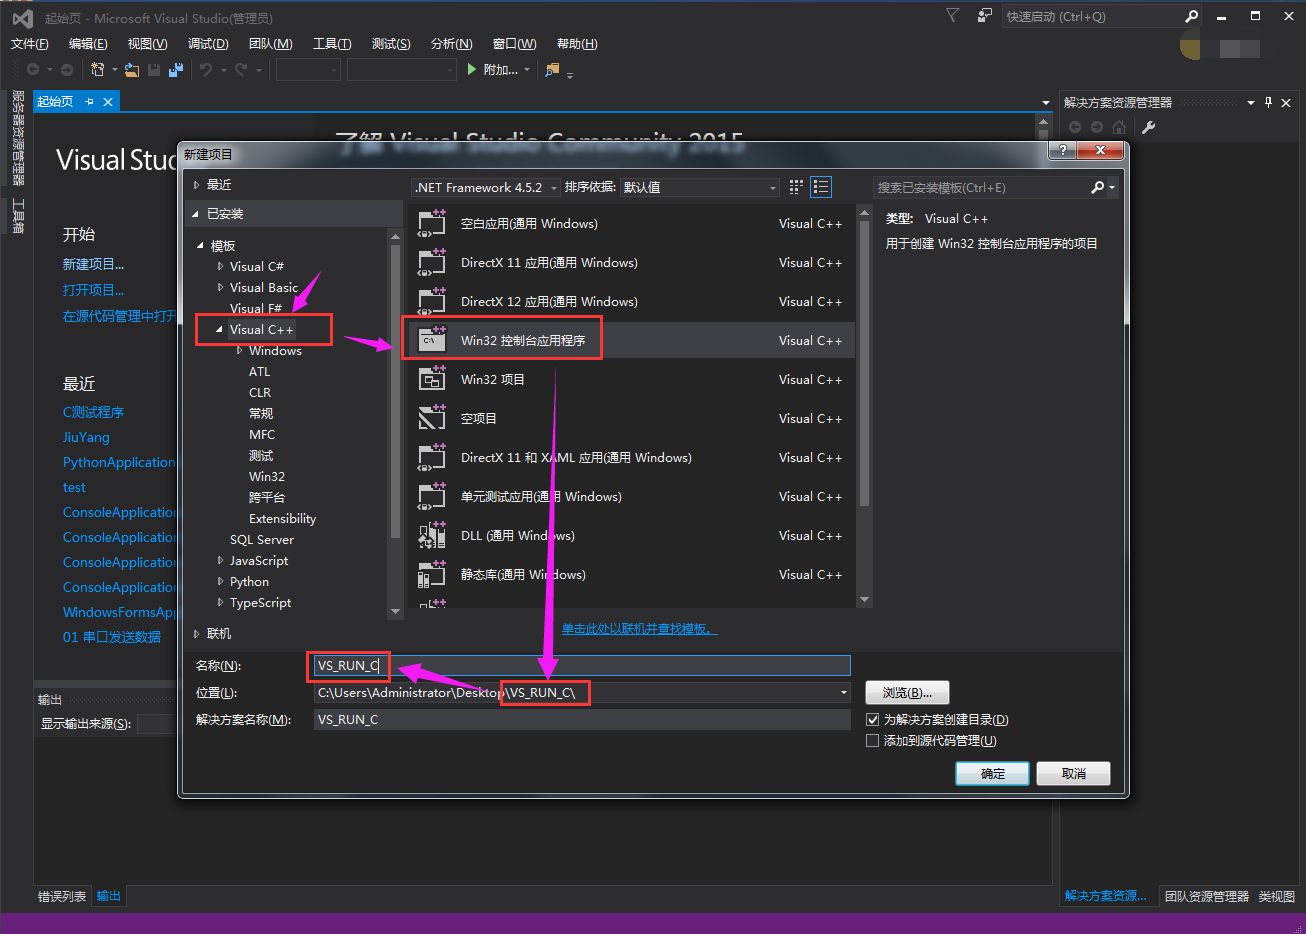Click the Solution Explorer properties wrench icon
1306x934 pixels.
tap(1149, 127)
